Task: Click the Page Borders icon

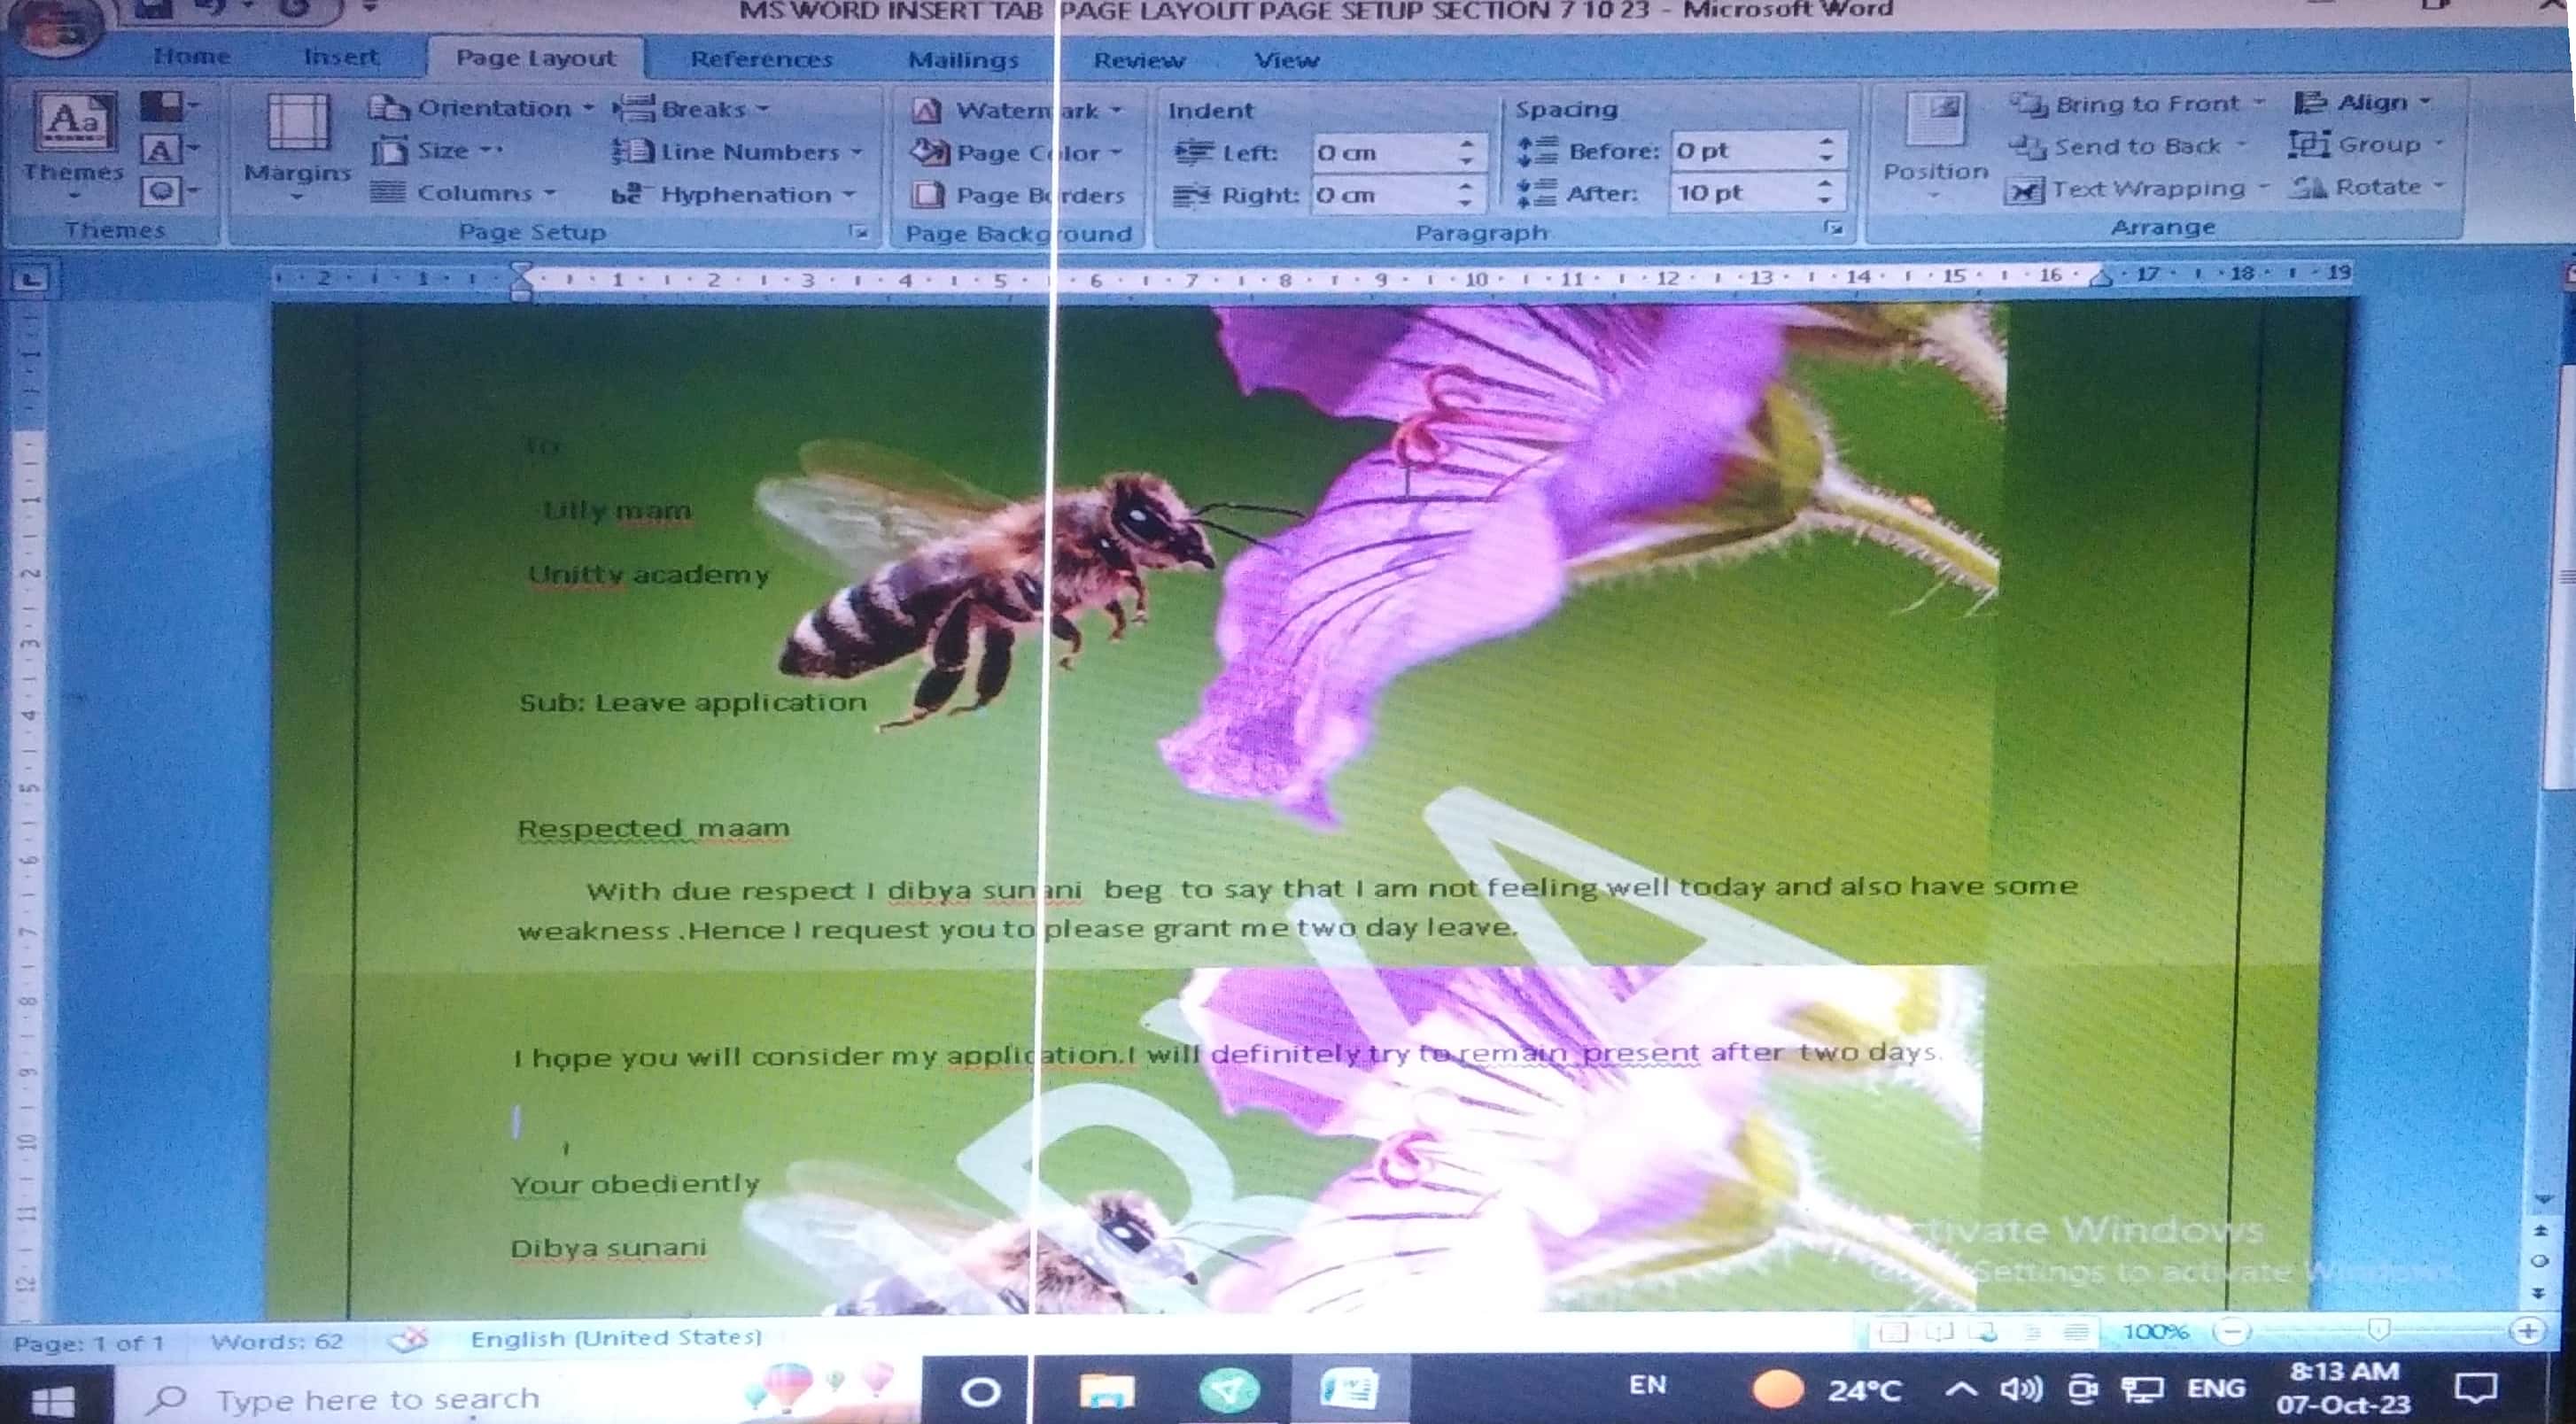Action: click(928, 195)
